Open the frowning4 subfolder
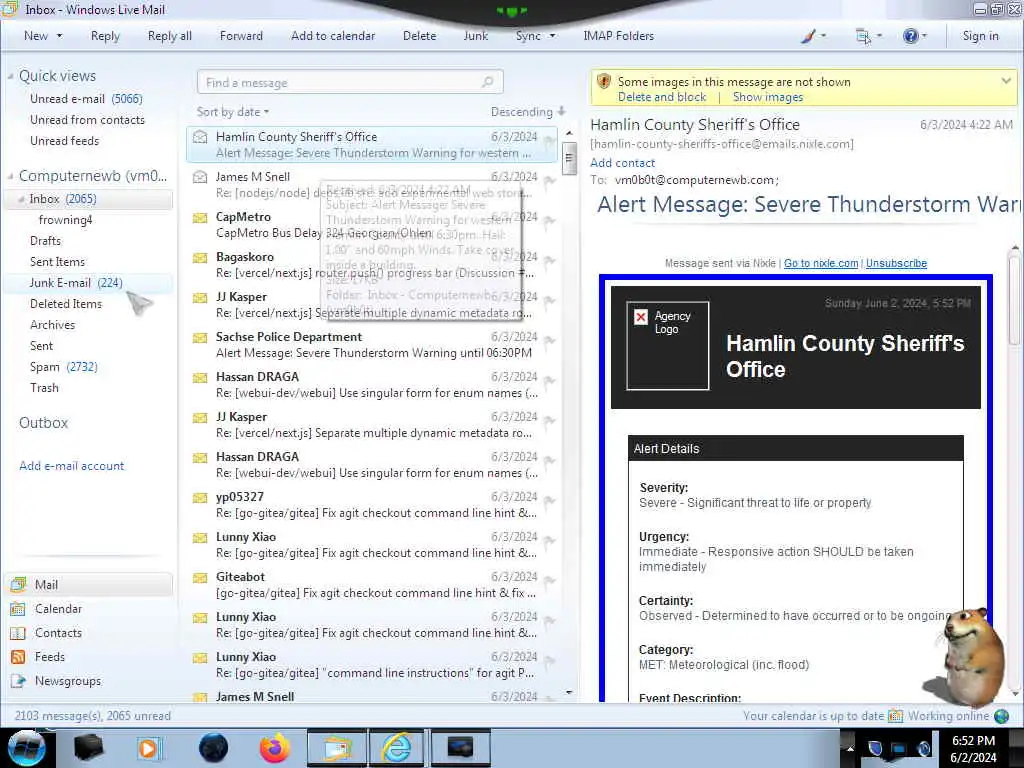This screenshot has width=1024, height=768. pos(65,220)
